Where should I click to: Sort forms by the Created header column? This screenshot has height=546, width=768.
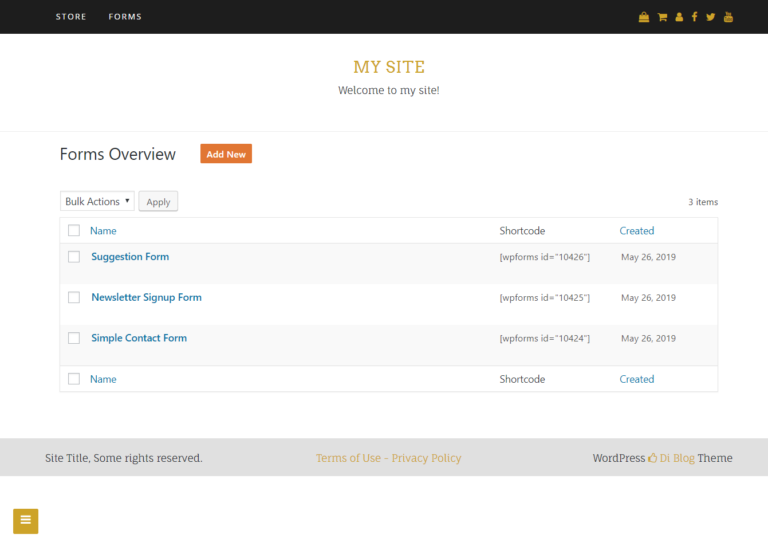[636, 231]
